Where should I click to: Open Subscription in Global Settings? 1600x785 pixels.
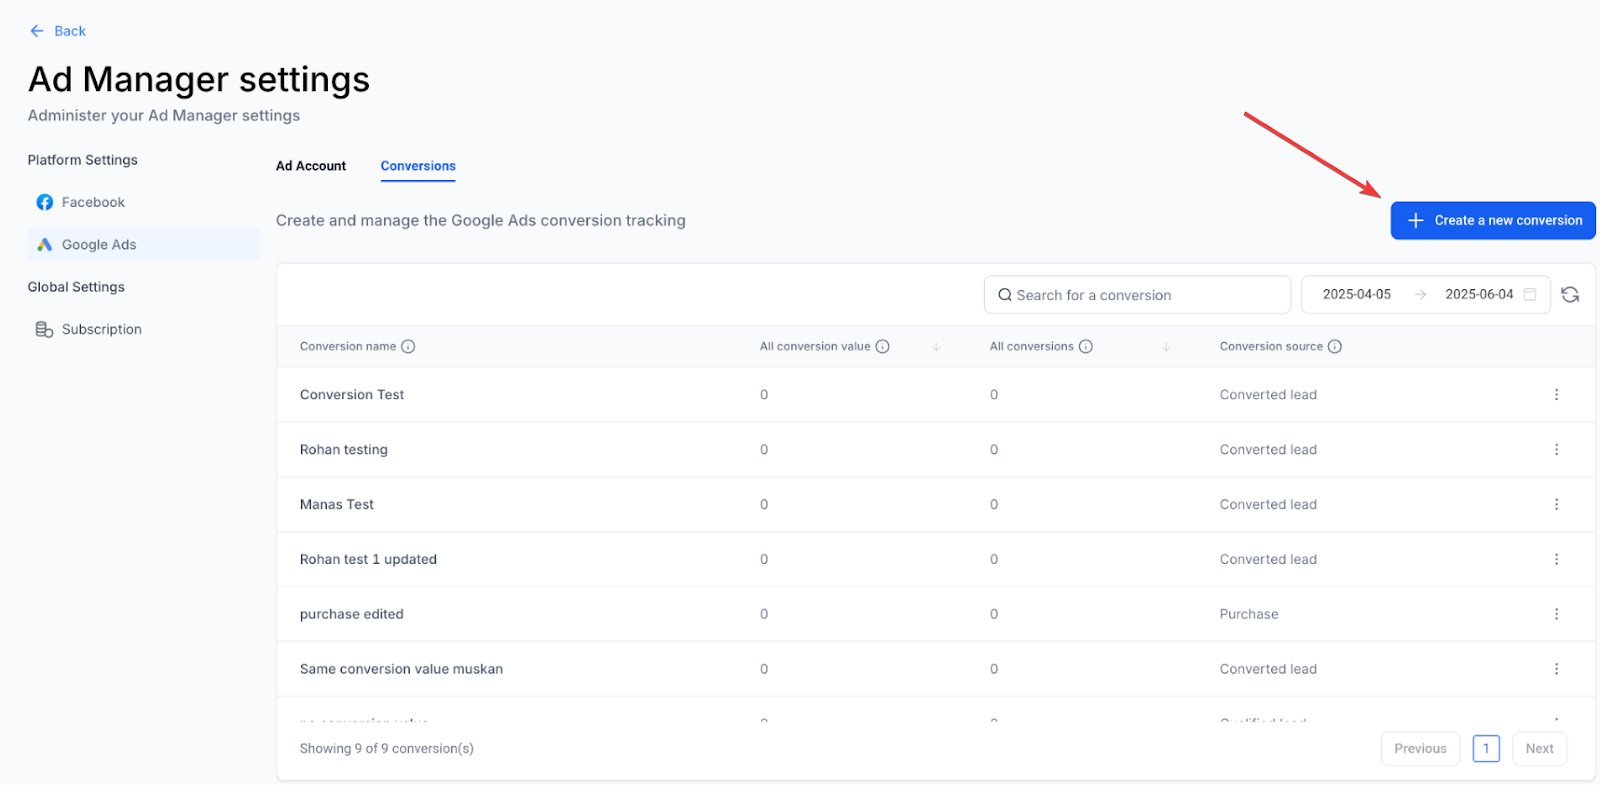pyautogui.click(x=101, y=330)
